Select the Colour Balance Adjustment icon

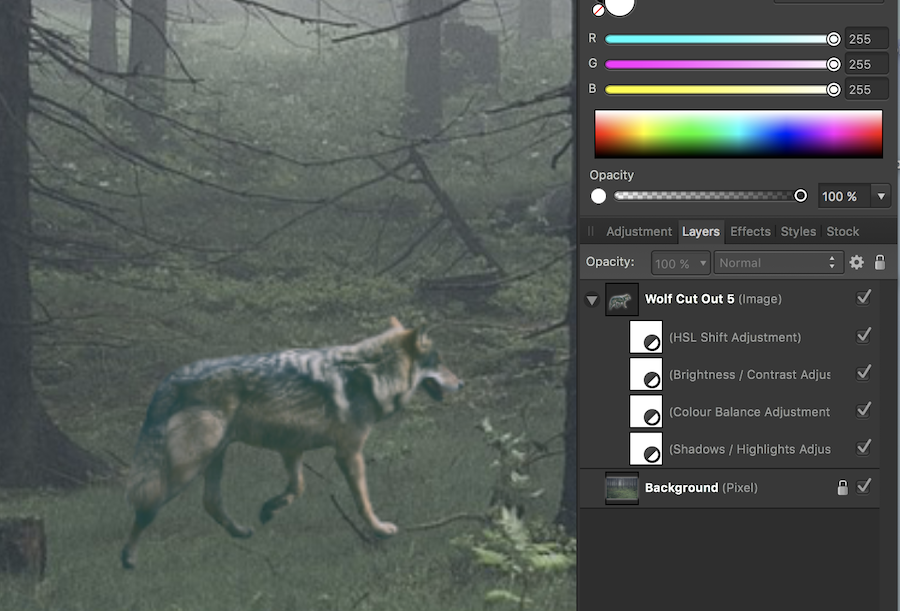(646, 411)
